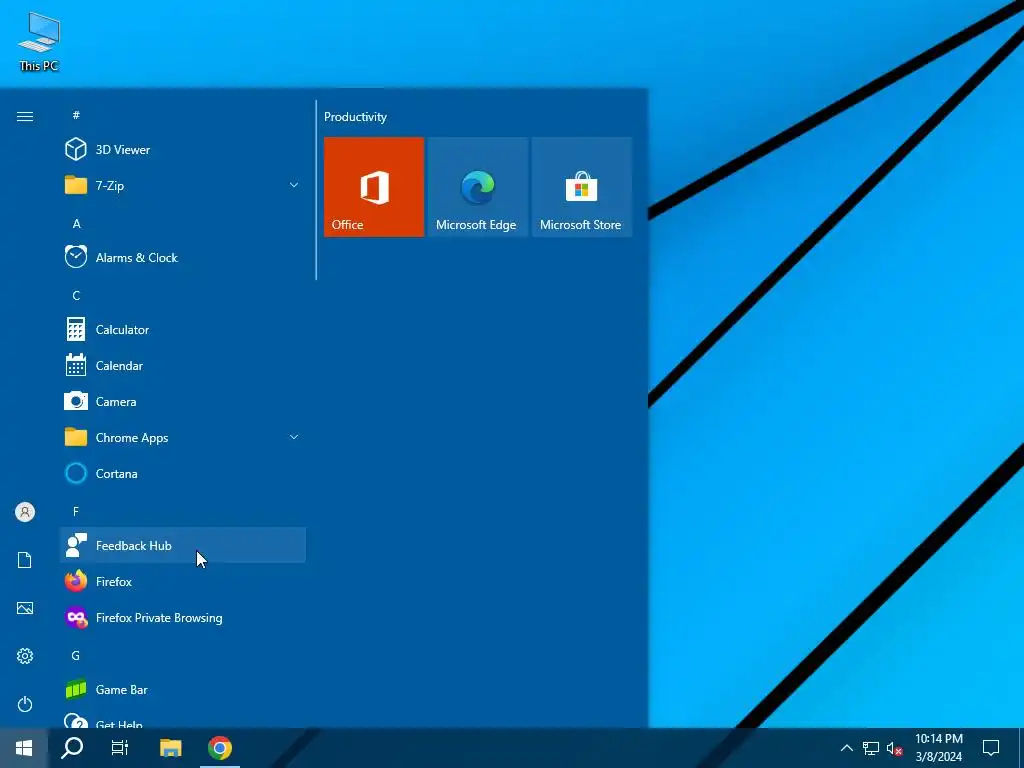Click the letter A section header
This screenshot has height=768, width=1024.
[x=76, y=223]
